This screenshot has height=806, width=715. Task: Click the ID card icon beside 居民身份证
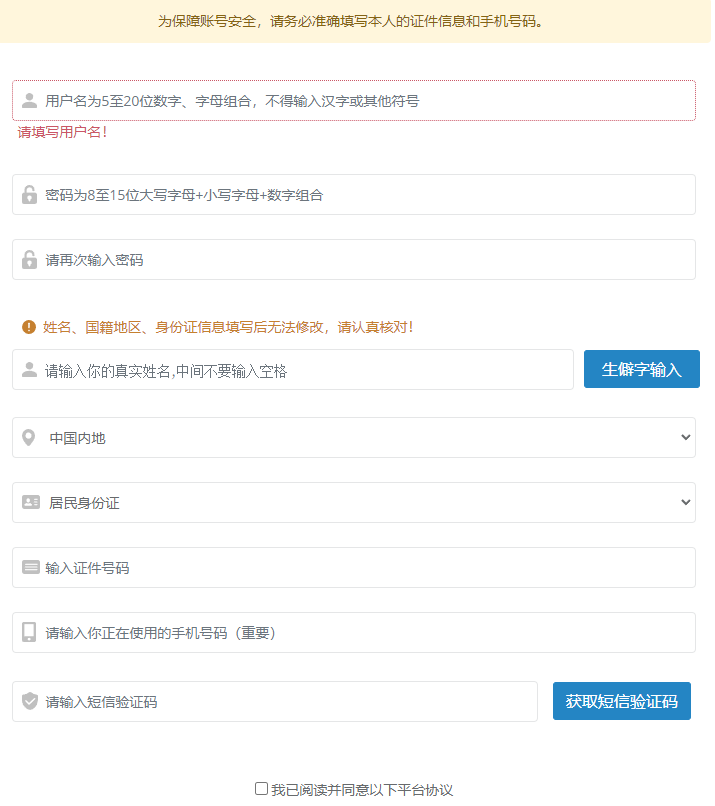click(30, 503)
